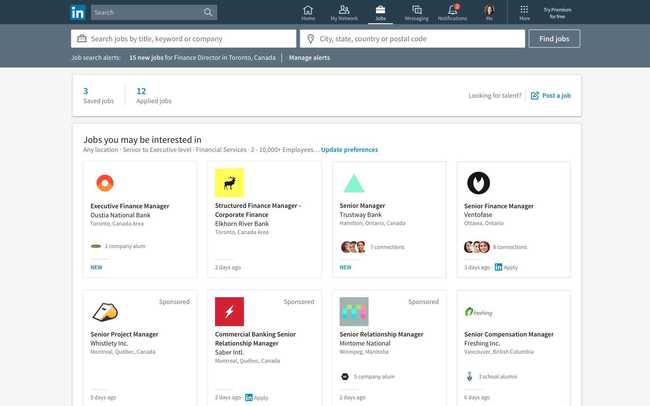Screen dimensions: 650x406
Task: Open Elkhorn River Bank yellow elk logo
Action: (x=229, y=182)
